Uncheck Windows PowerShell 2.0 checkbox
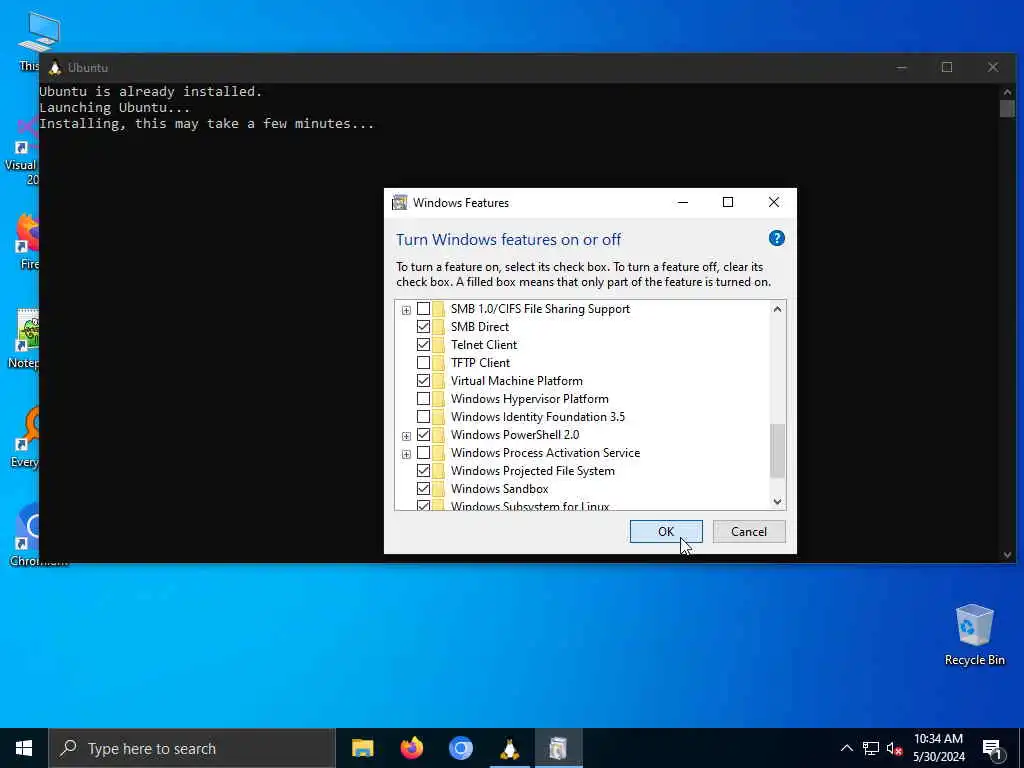Screen dimensions: 1024x768 [423, 434]
